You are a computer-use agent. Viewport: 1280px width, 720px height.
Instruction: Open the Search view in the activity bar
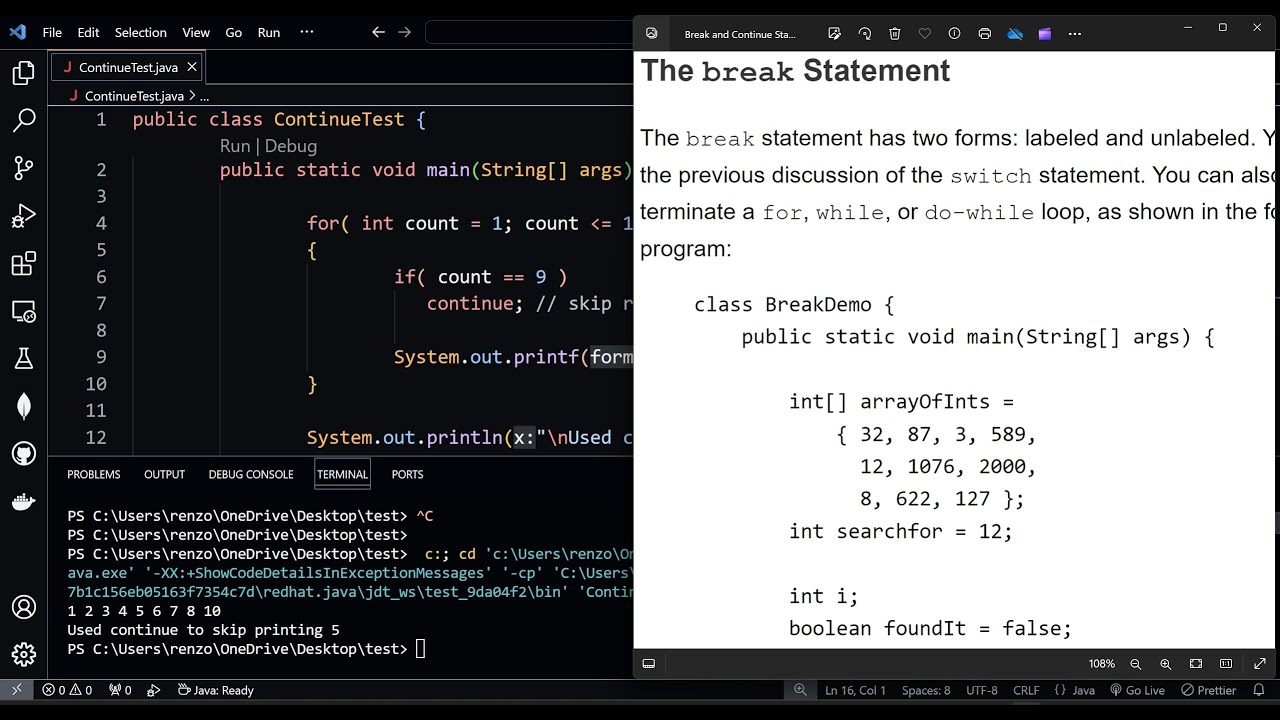(24, 121)
